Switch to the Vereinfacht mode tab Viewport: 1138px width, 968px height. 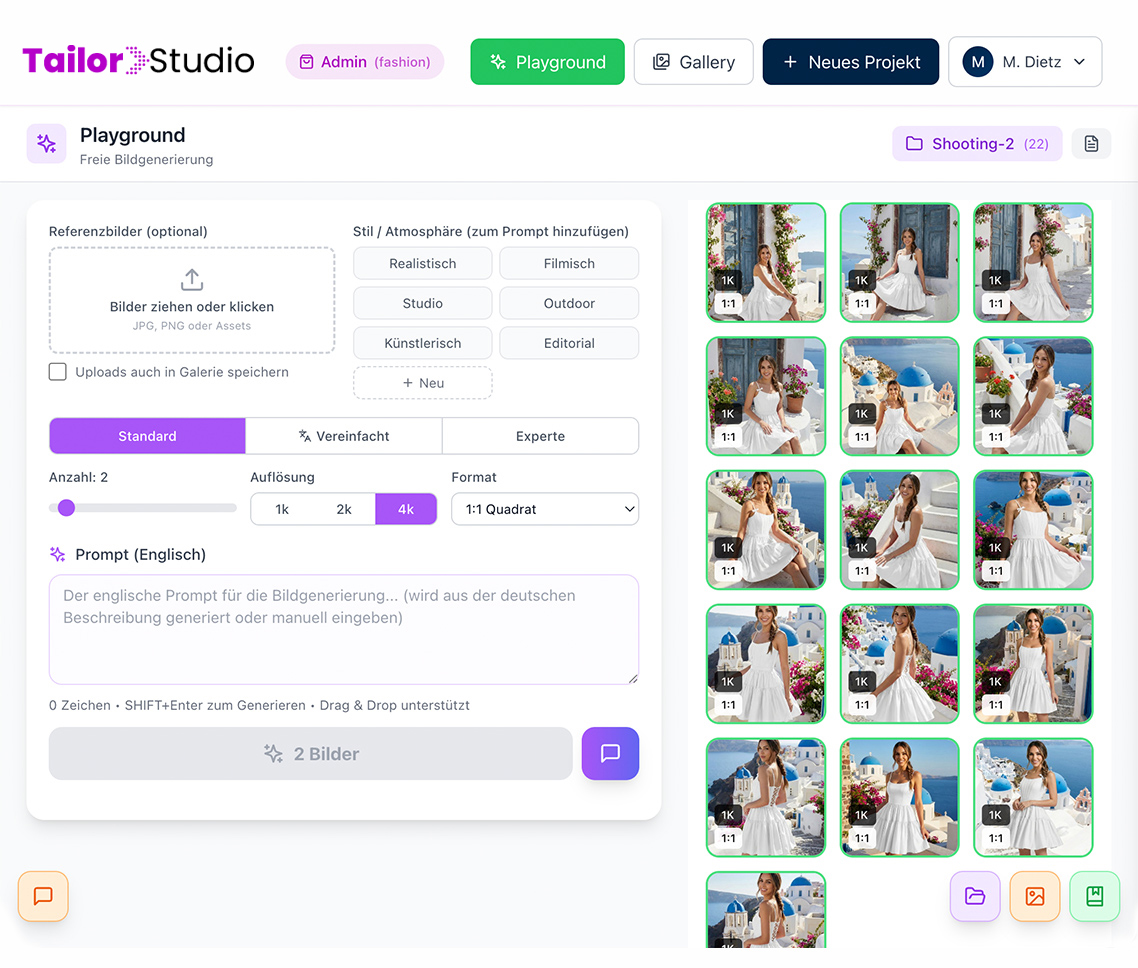(344, 436)
